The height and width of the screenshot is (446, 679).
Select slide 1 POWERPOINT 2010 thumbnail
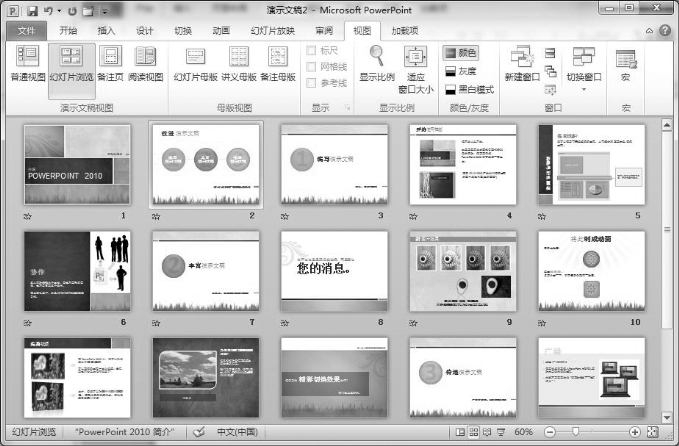pyautogui.click(x=77, y=165)
